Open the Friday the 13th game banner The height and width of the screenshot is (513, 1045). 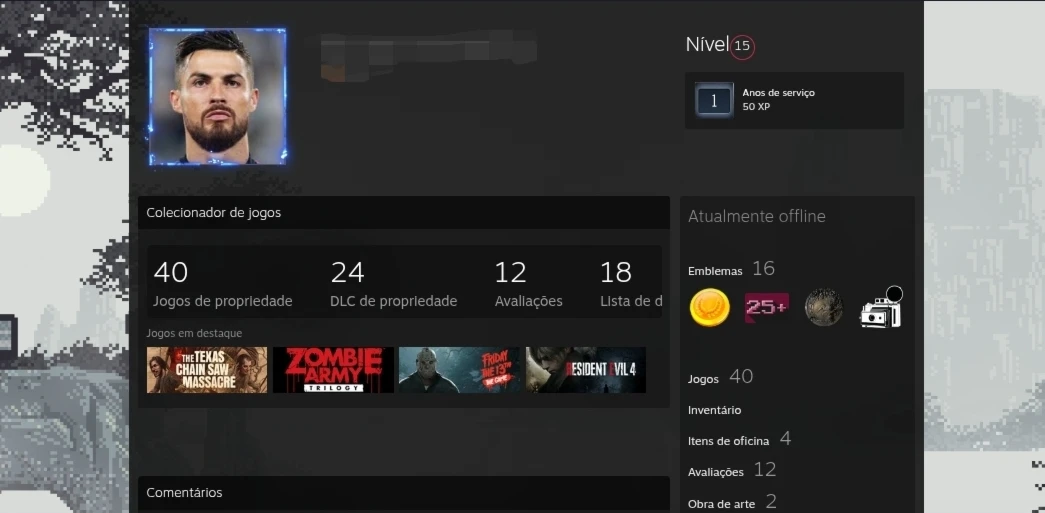(x=459, y=370)
